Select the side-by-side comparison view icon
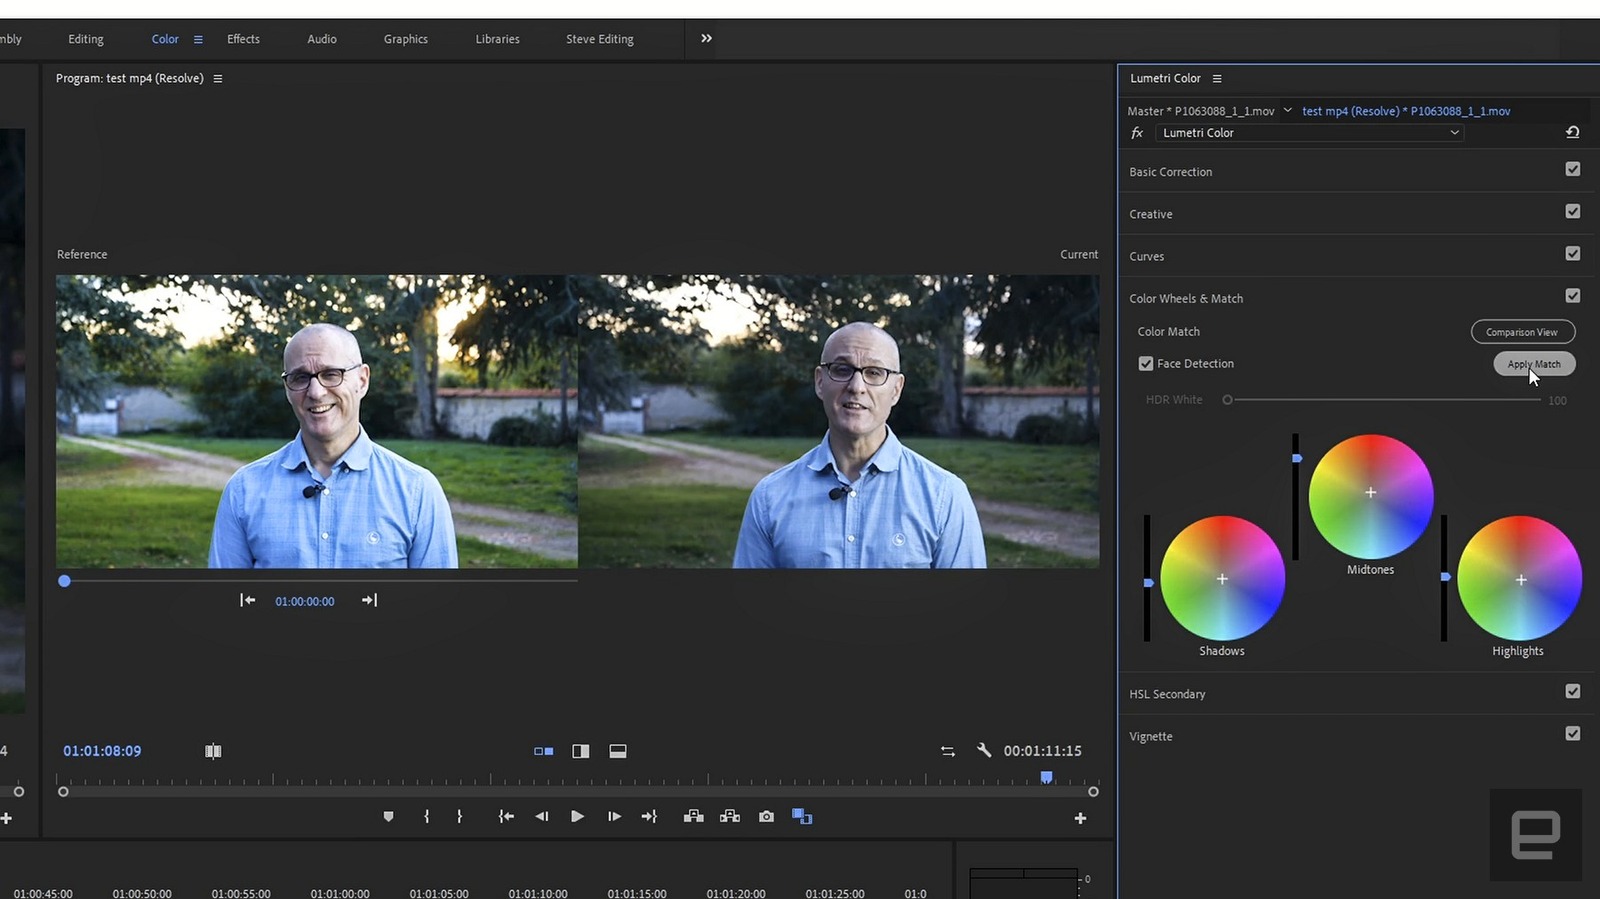The image size is (1600, 899). [543, 751]
